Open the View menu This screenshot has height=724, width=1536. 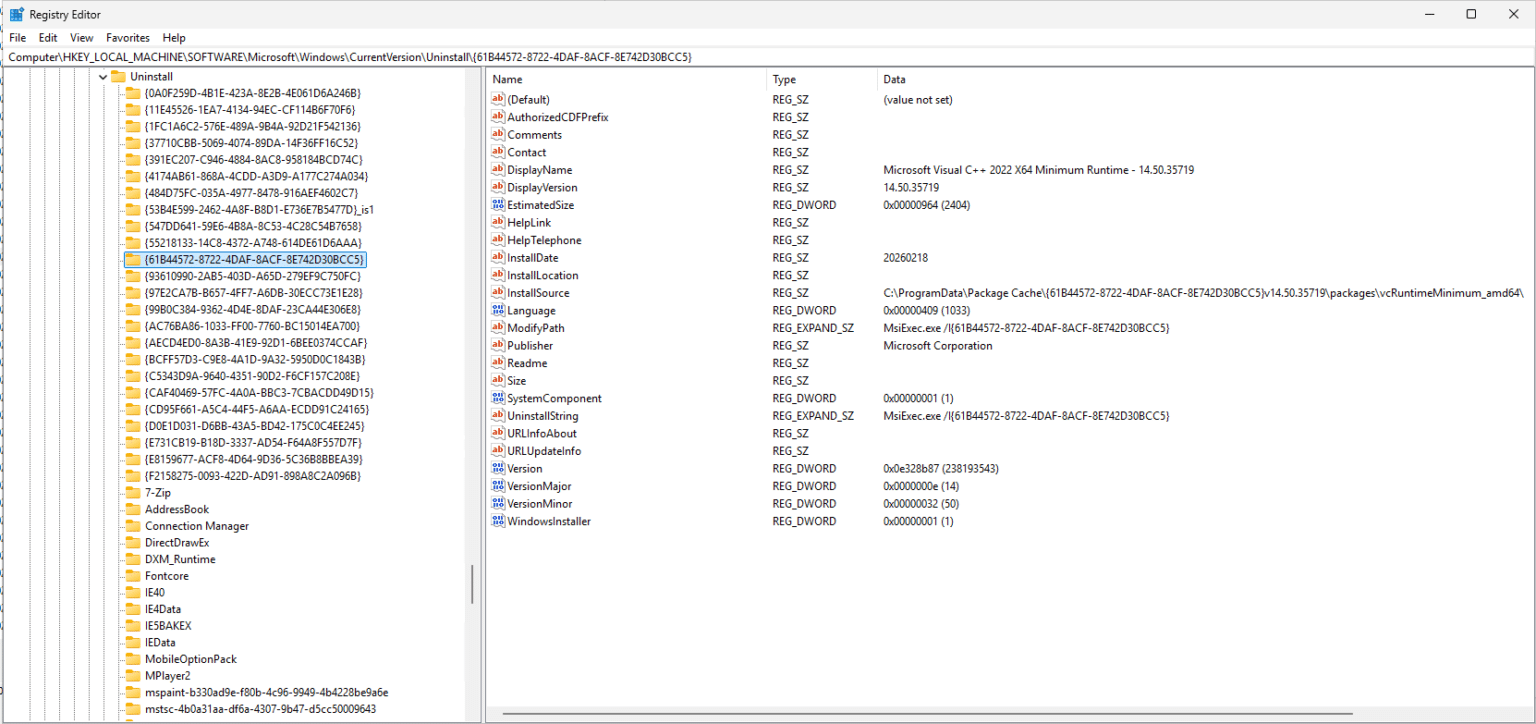coord(82,38)
